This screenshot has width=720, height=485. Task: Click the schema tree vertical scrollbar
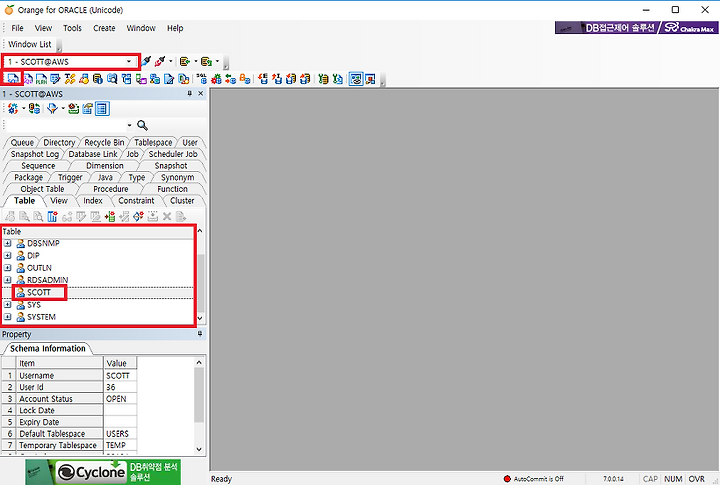coord(200,274)
